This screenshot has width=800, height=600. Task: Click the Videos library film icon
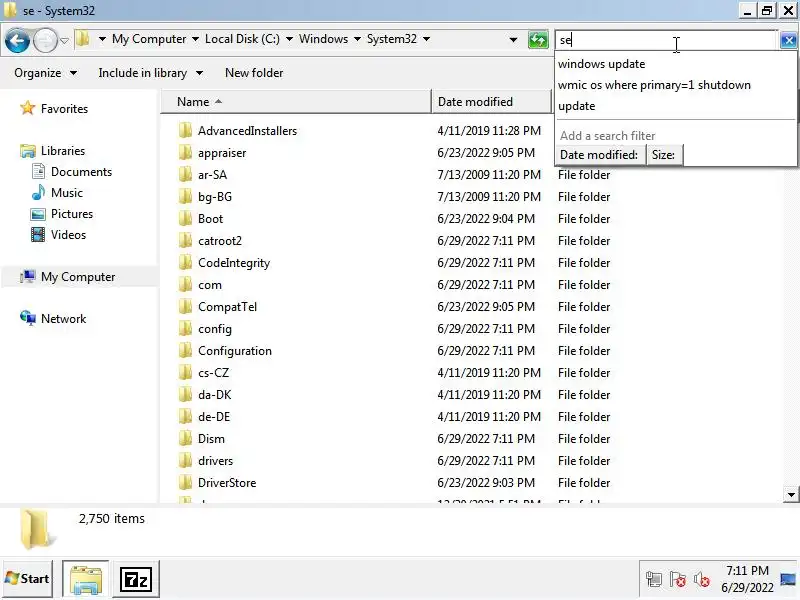[38, 235]
